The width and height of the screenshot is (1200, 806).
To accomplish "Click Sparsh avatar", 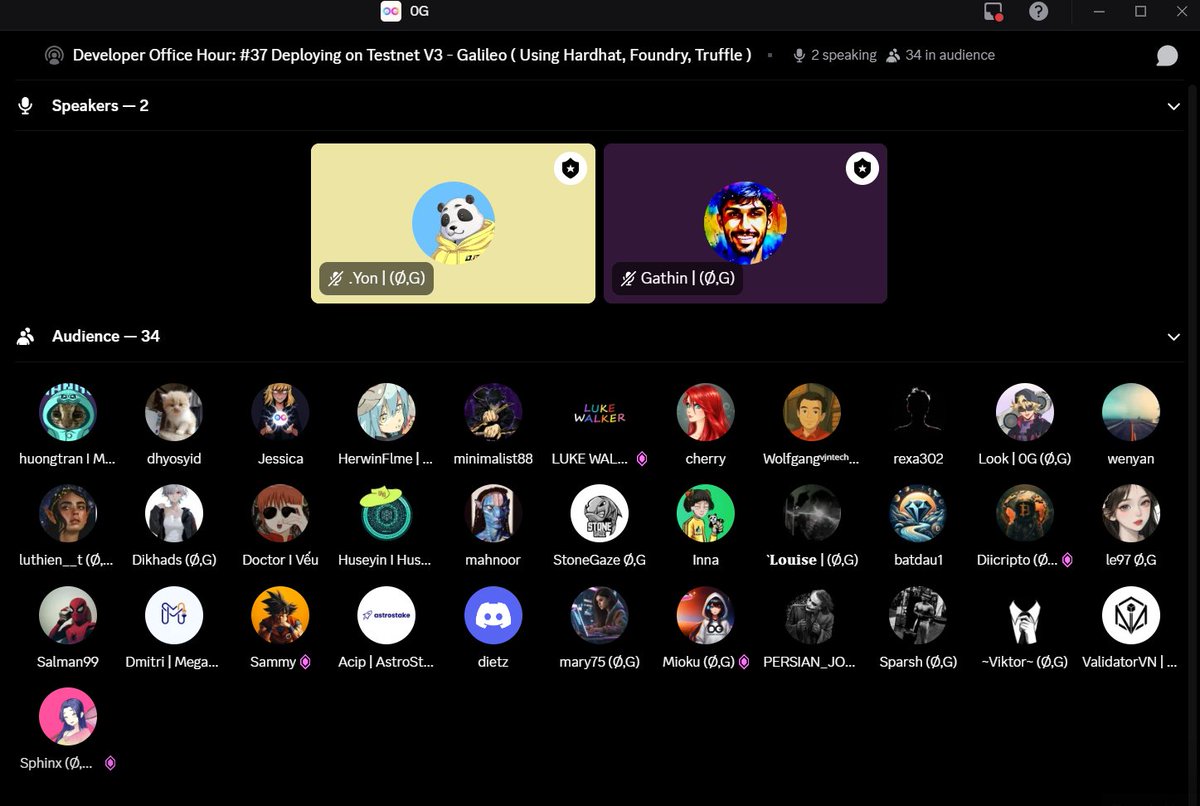I will point(918,615).
